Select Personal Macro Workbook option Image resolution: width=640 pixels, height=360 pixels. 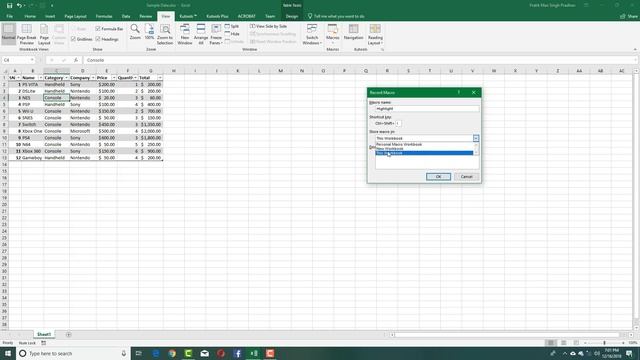pos(424,144)
